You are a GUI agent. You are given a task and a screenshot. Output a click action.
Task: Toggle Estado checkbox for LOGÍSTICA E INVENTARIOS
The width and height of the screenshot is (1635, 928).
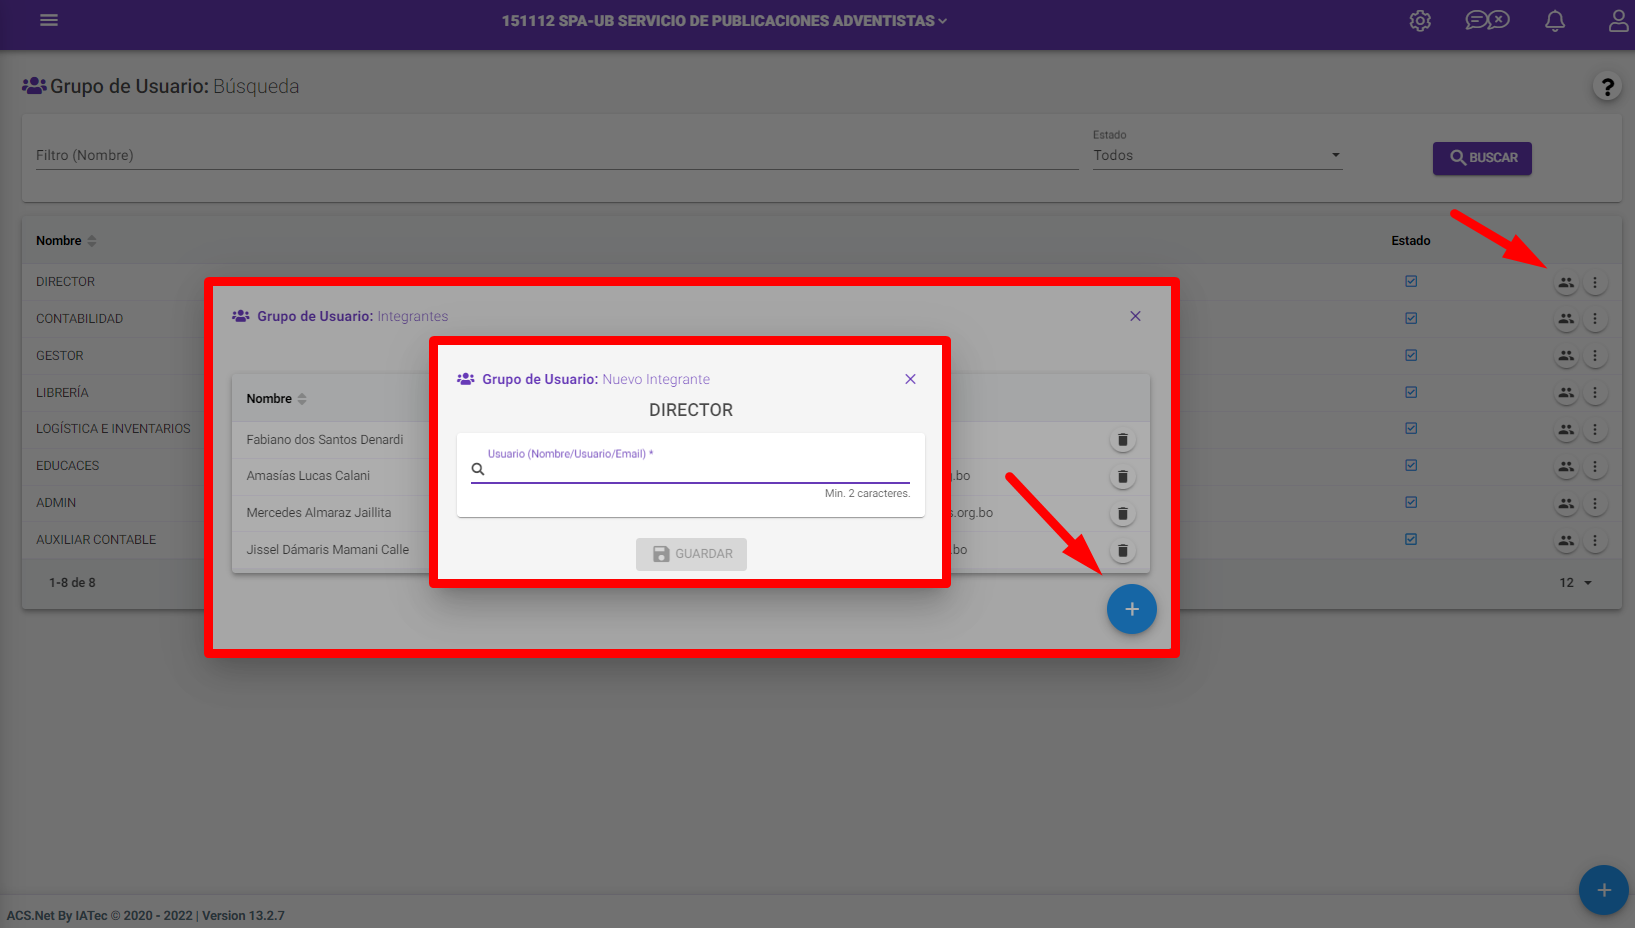coord(1411,428)
